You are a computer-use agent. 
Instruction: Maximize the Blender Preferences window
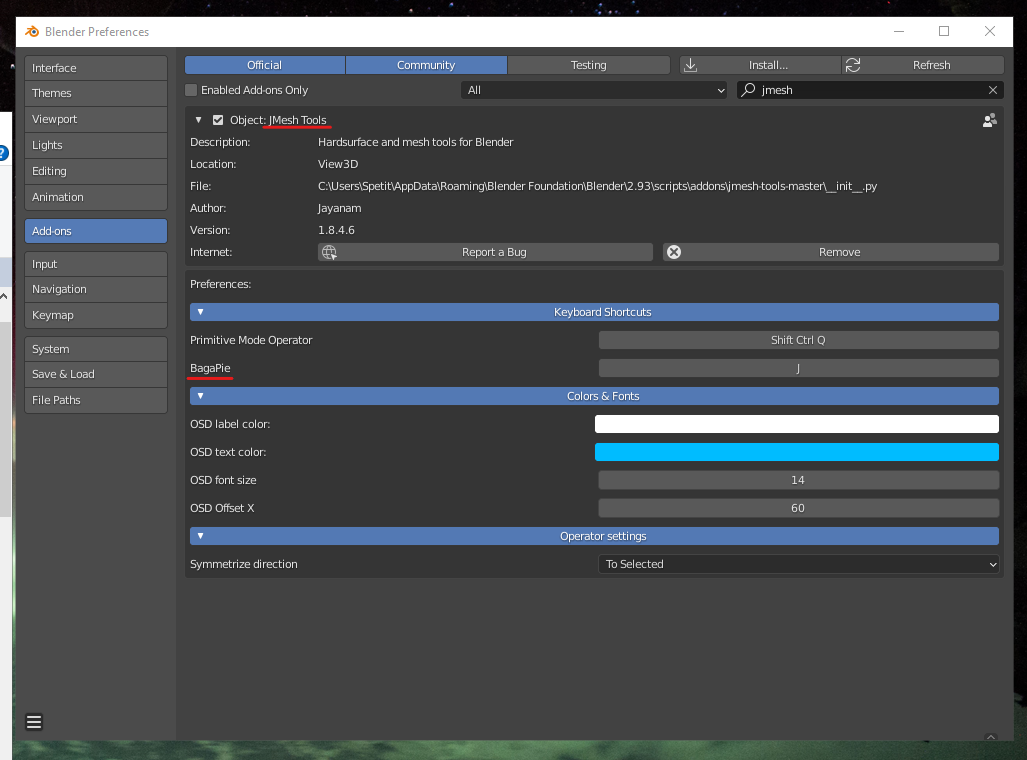(944, 31)
